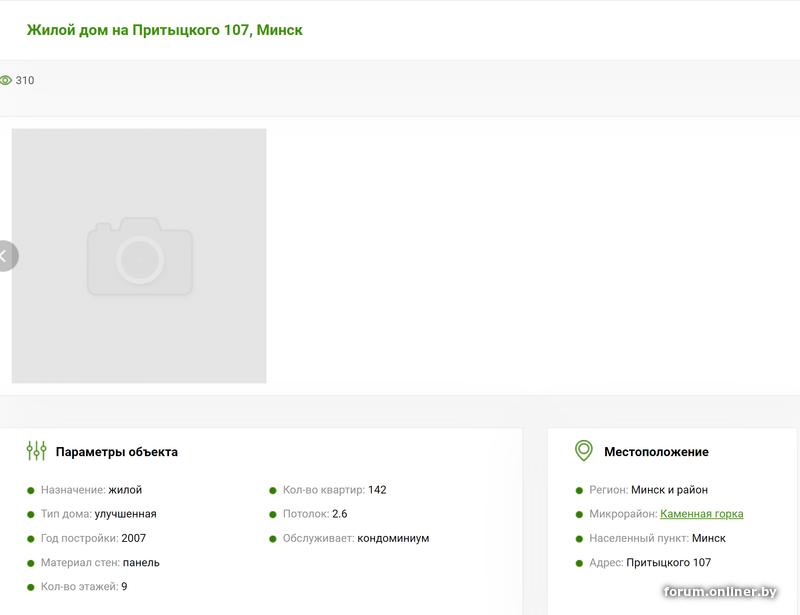Click the Потолок: 2.6 entry
Screen dimensions: 800x615
pyautogui.click(x=315, y=514)
